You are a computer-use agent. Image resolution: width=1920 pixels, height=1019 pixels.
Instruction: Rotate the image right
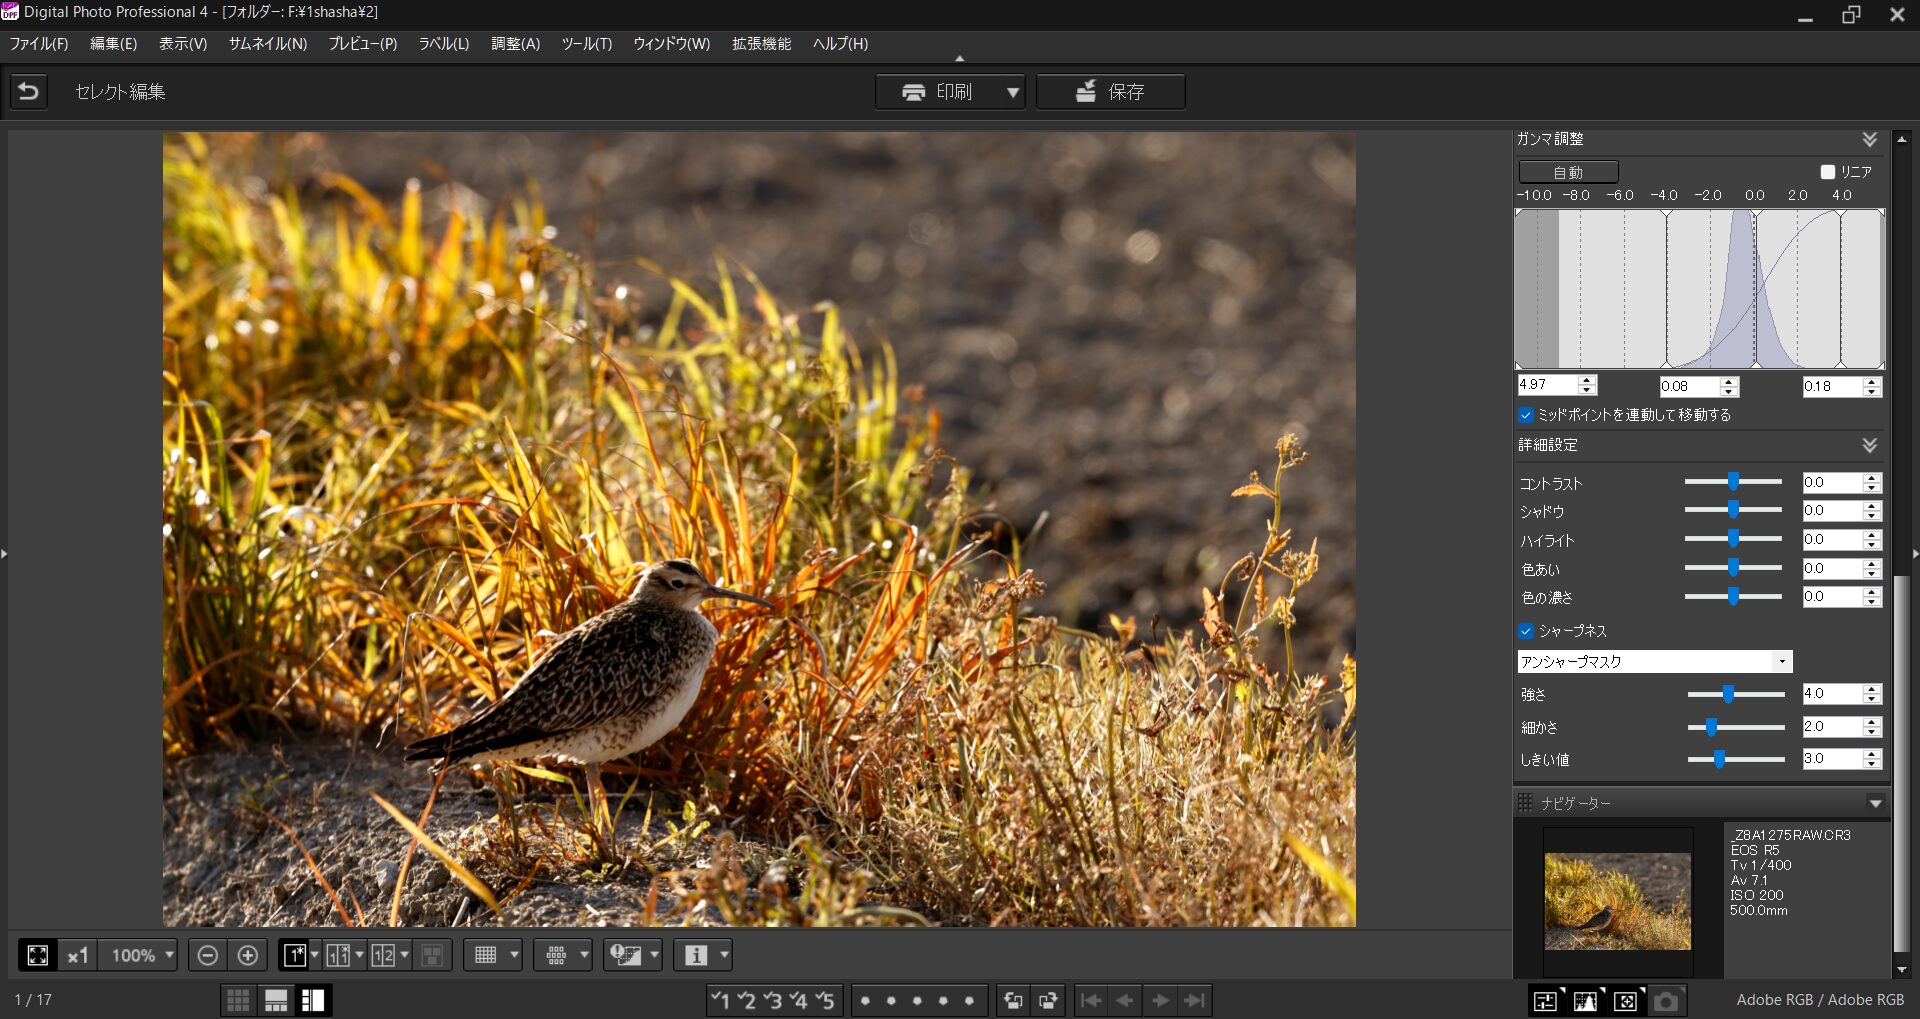point(1048,1000)
